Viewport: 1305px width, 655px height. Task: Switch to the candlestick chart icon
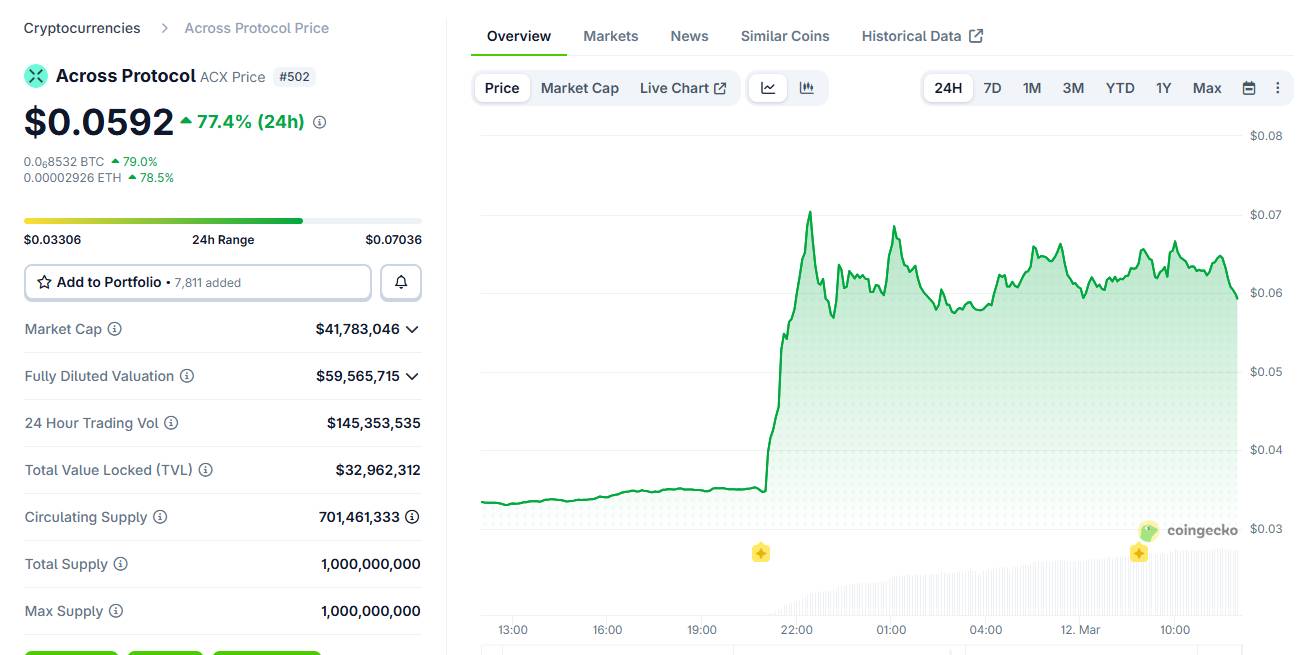point(806,88)
